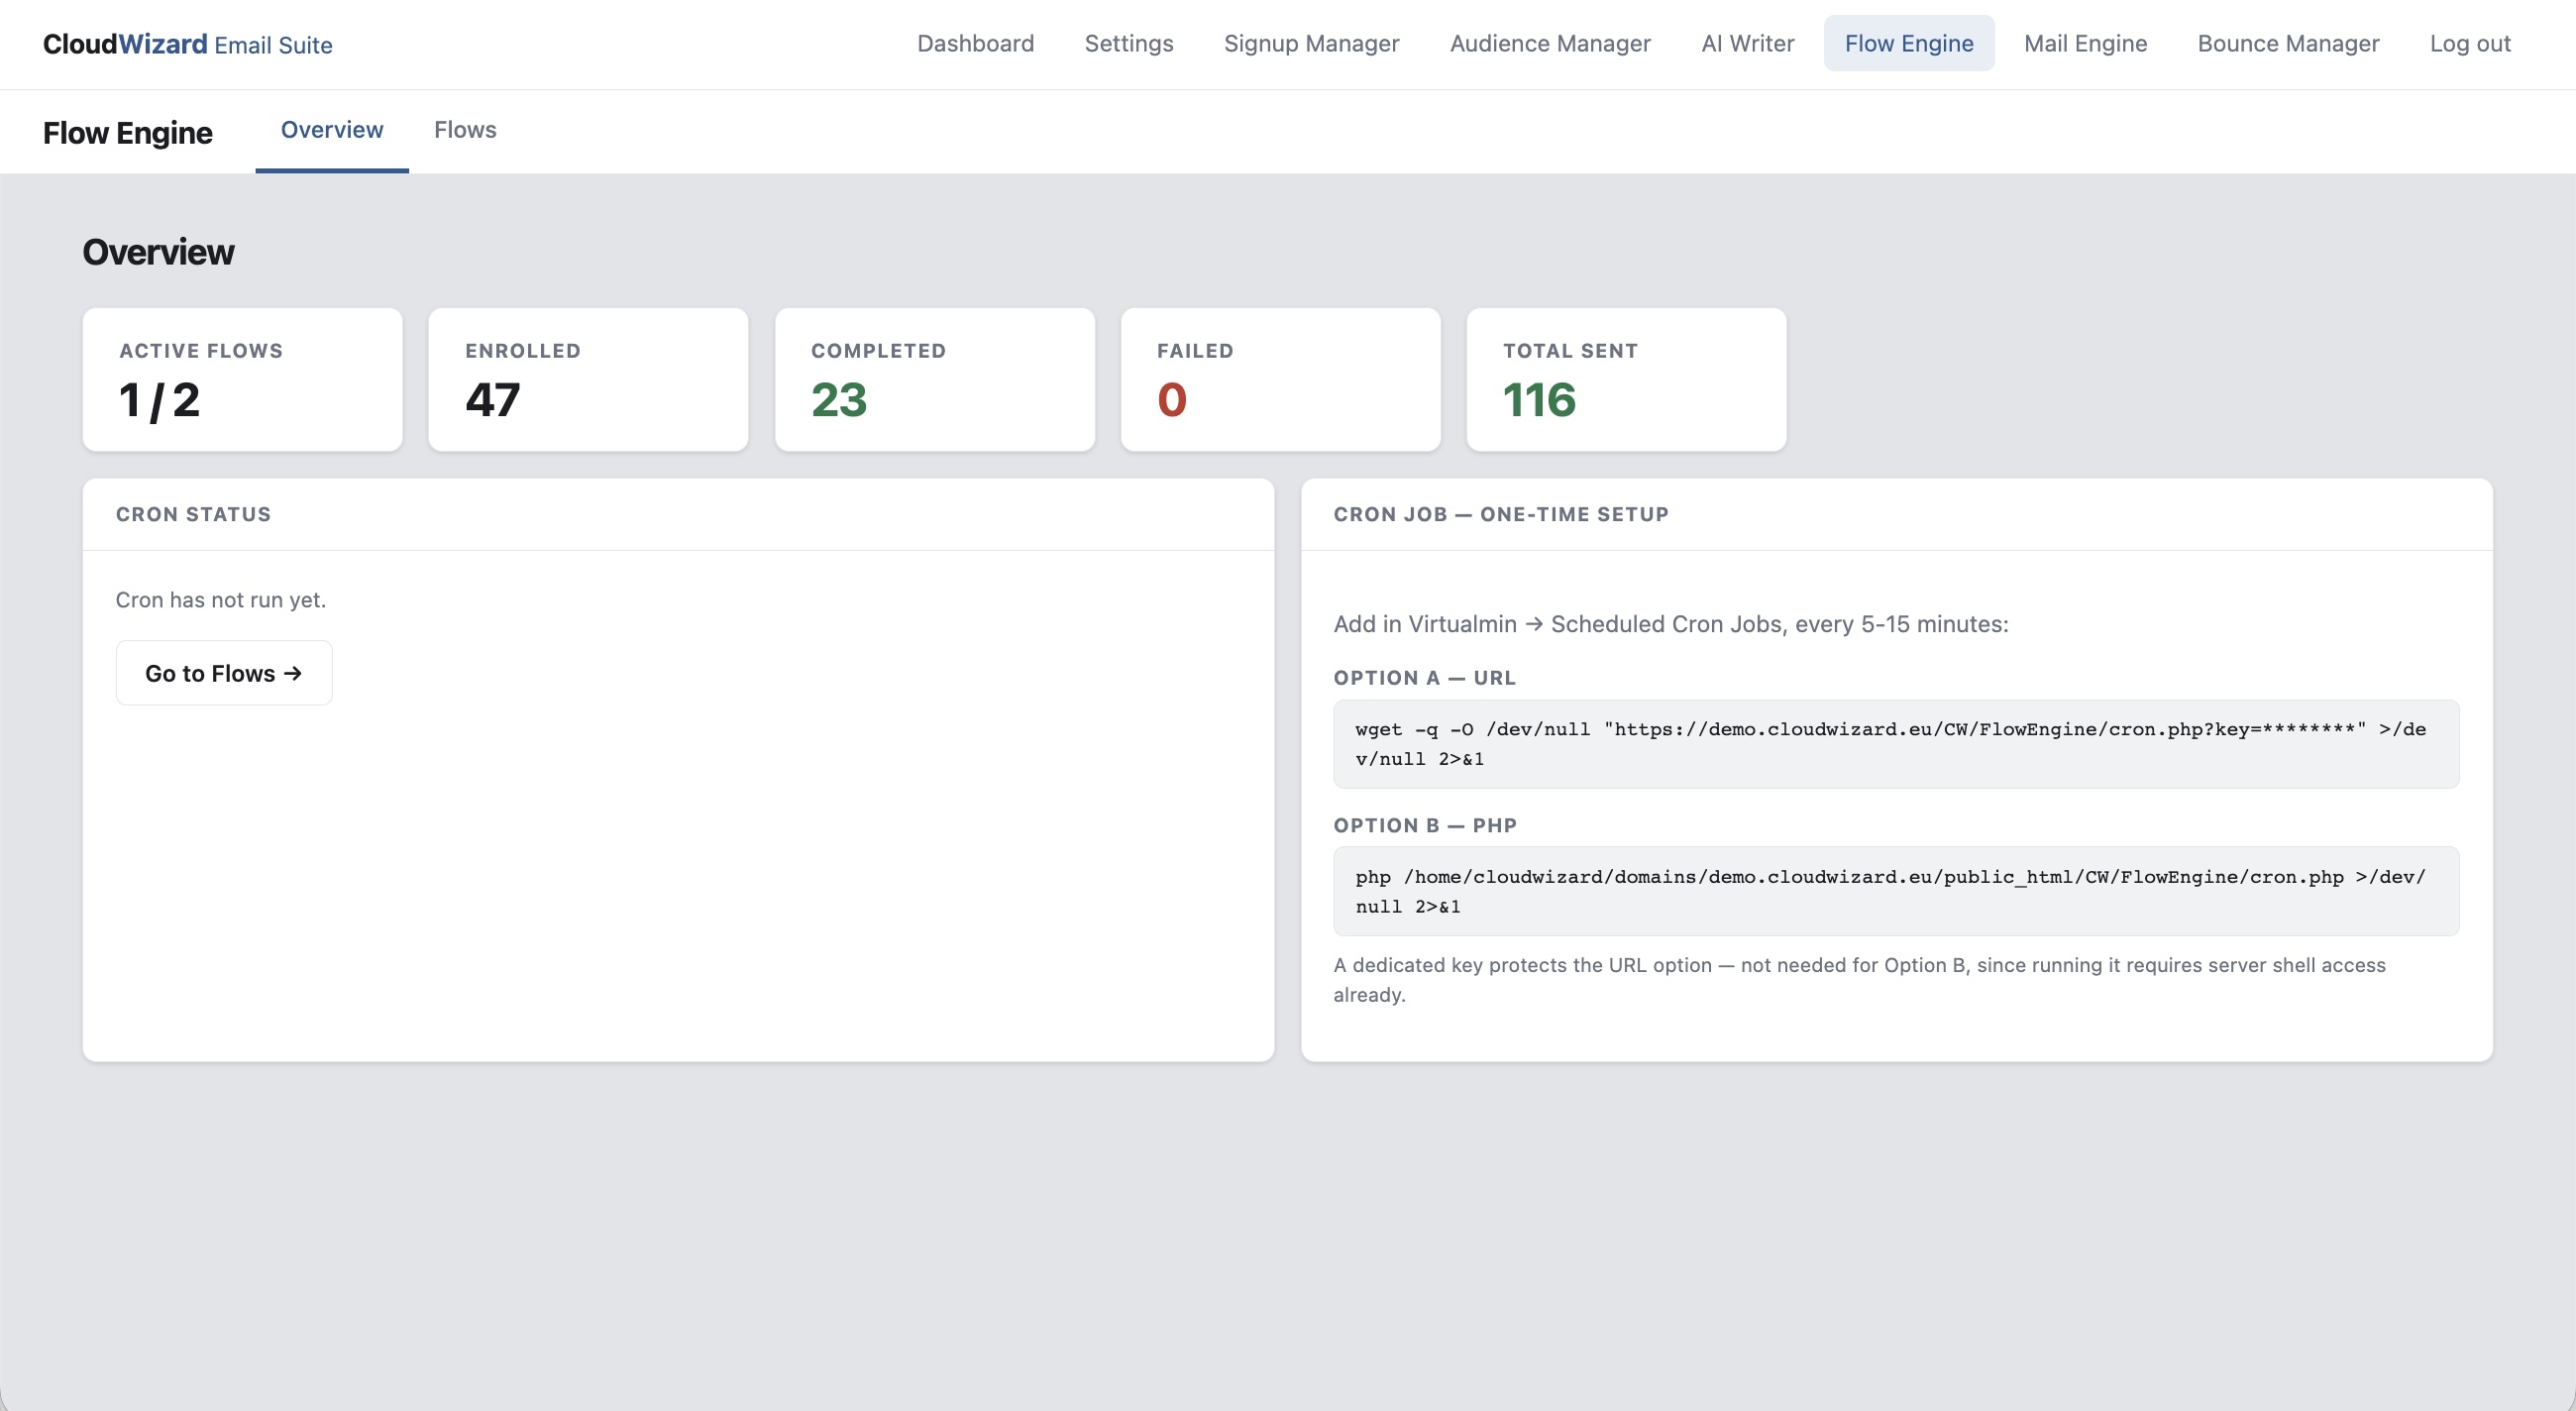Click Go to Flows button
Screen dimensions: 2576x1411
[224, 673]
